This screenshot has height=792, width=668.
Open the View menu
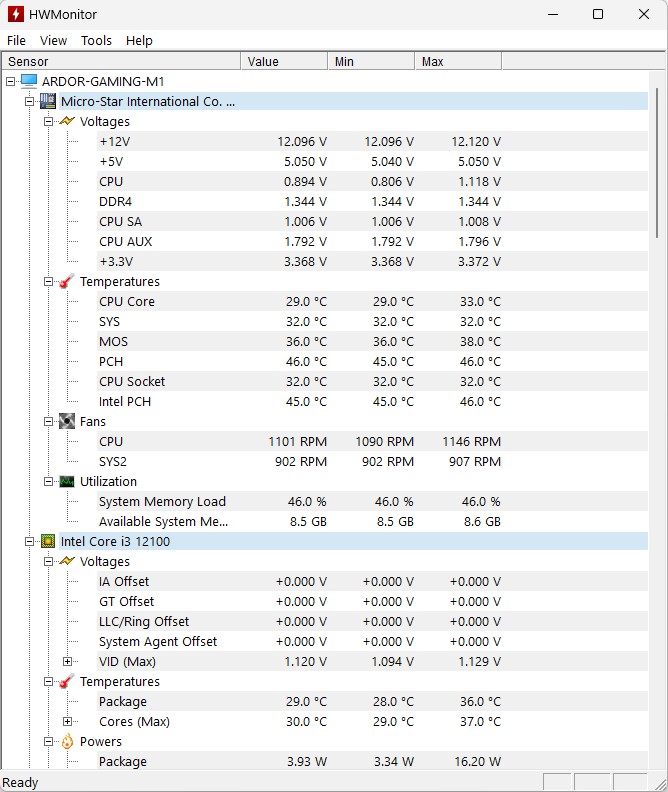(53, 40)
